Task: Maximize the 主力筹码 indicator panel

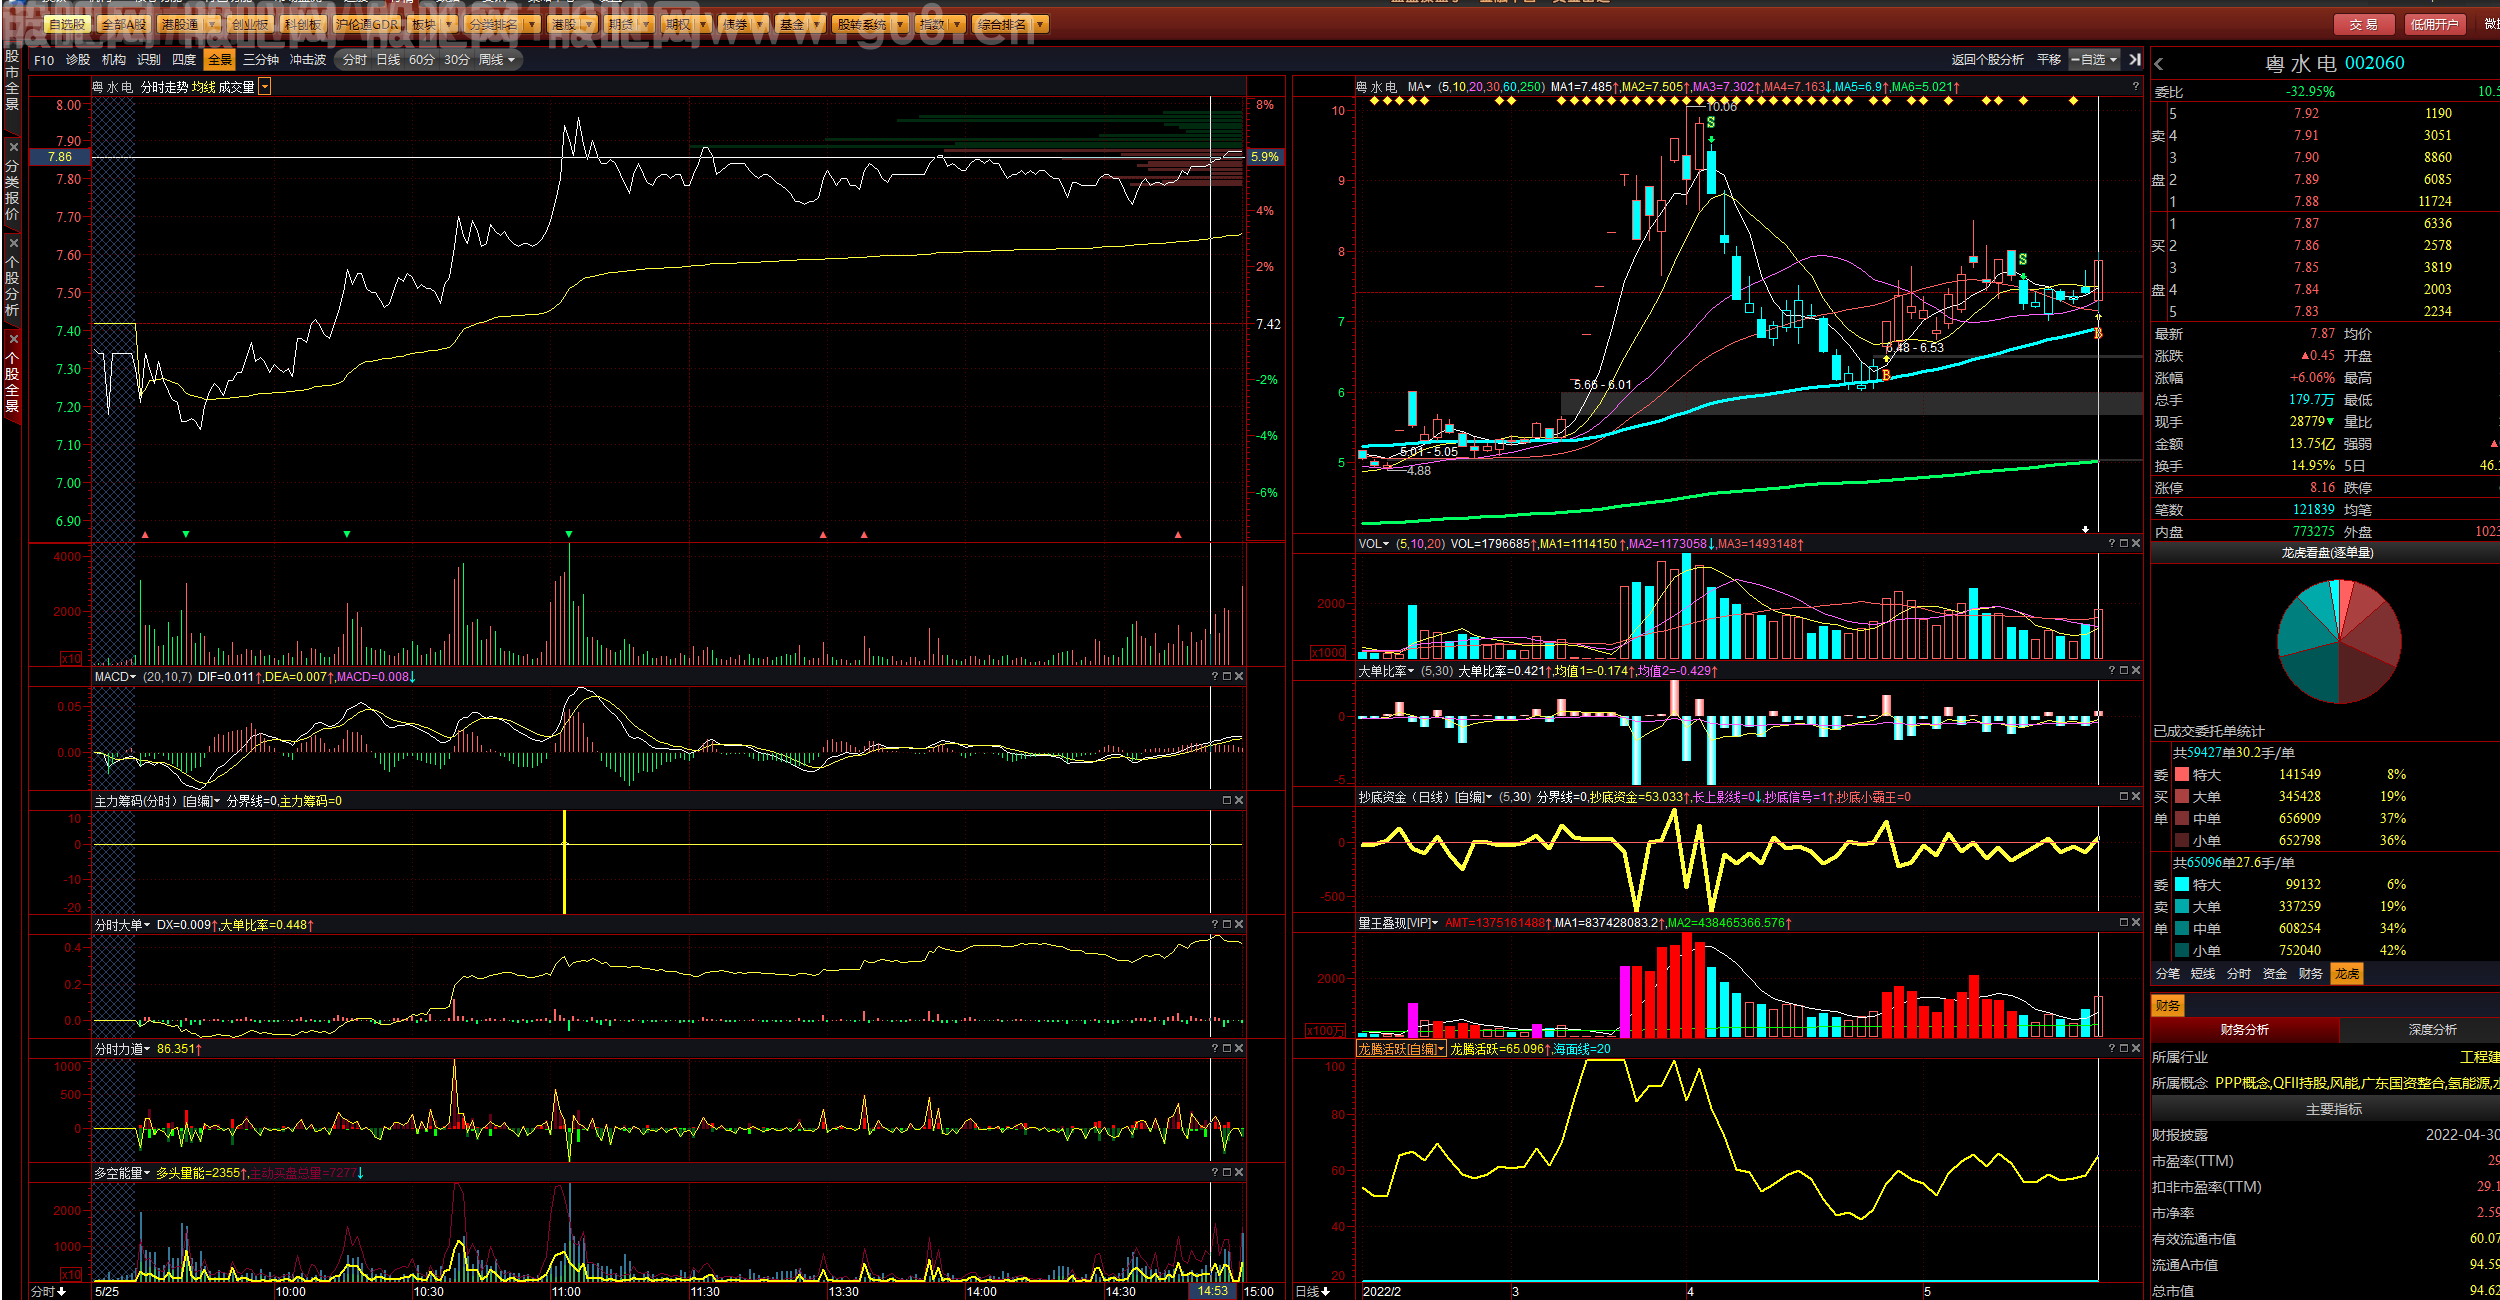Action: (x=1227, y=801)
